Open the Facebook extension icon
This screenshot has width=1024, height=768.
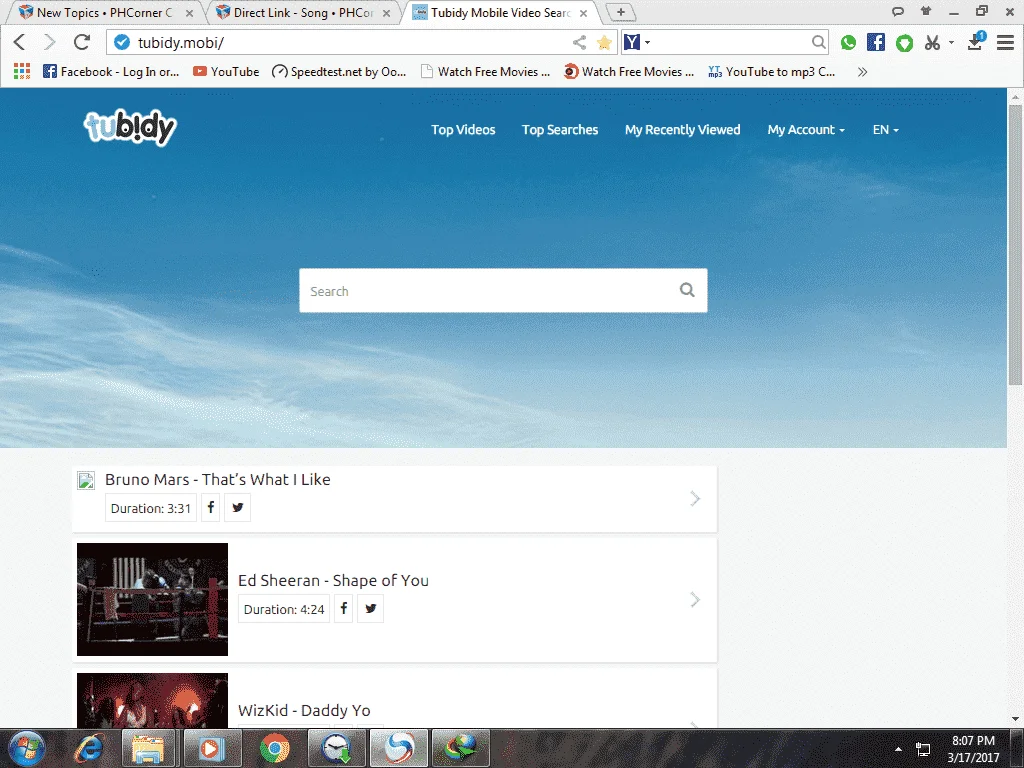pyautogui.click(x=876, y=42)
